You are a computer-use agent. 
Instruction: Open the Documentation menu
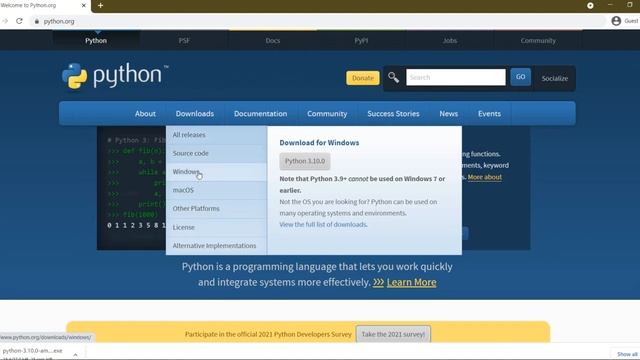pyautogui.click(x=260, y=114)
